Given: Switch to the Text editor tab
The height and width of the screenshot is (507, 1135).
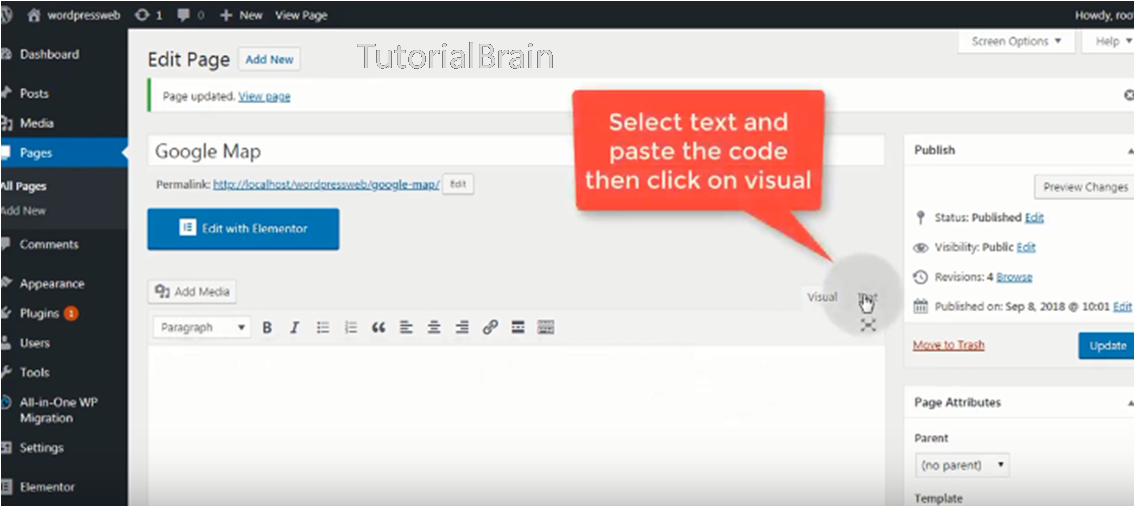Looking at the screenshot, I should 867,297.
